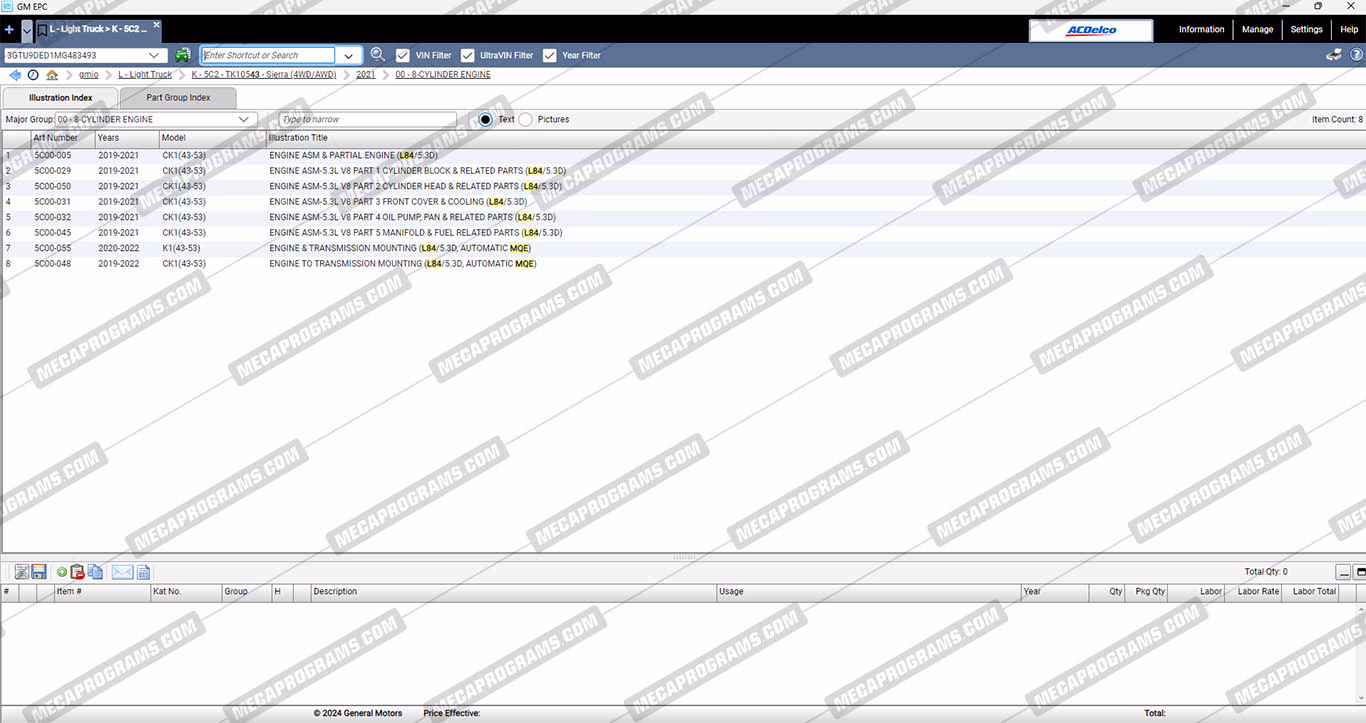Click the magnifying glass search icon
The image size is (1366, 723).
coord(378,55)
